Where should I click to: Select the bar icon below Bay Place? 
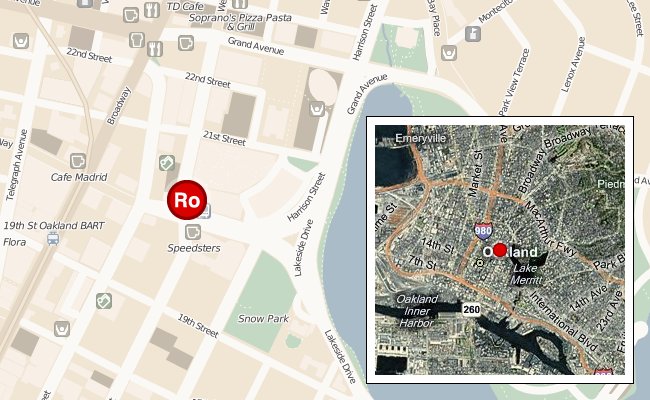[x=449, y=53]
